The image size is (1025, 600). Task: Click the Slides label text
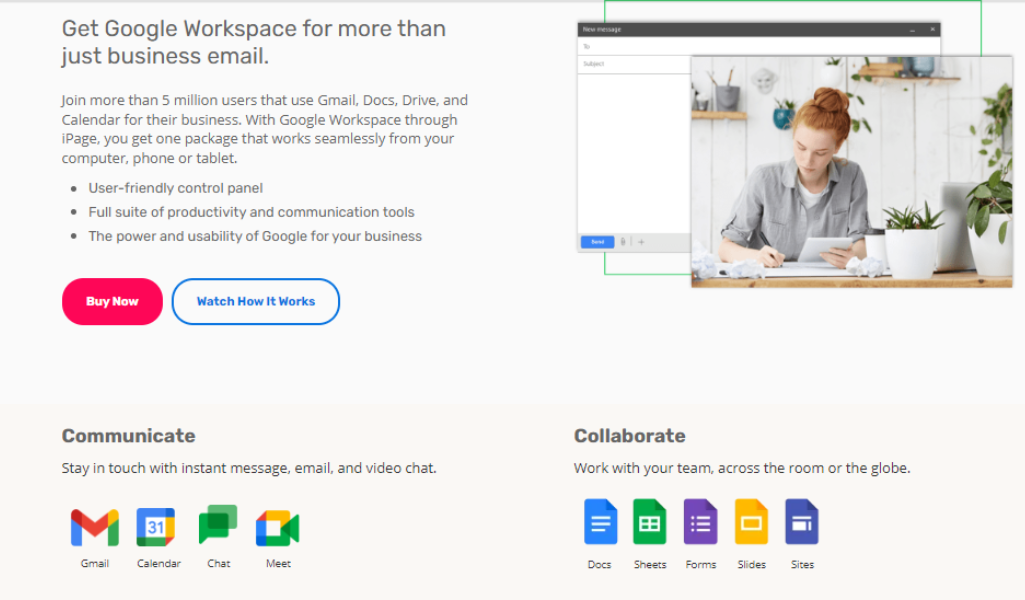click(x=752, y=565)
